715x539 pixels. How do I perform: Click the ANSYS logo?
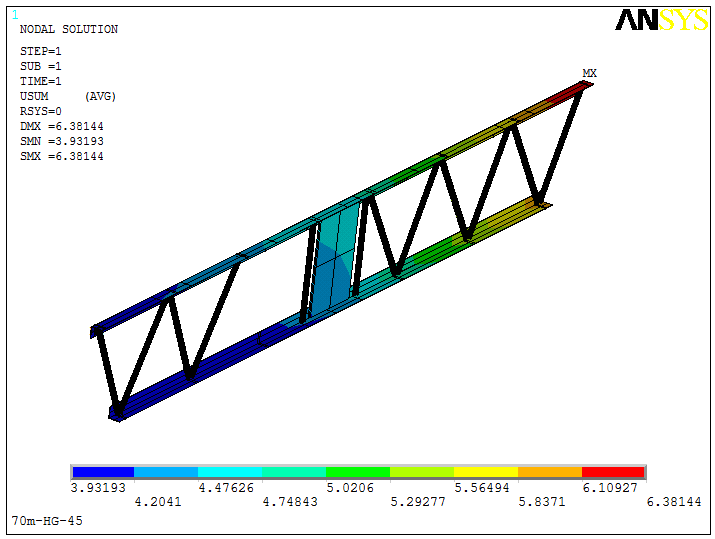click(x=661, y=20)
